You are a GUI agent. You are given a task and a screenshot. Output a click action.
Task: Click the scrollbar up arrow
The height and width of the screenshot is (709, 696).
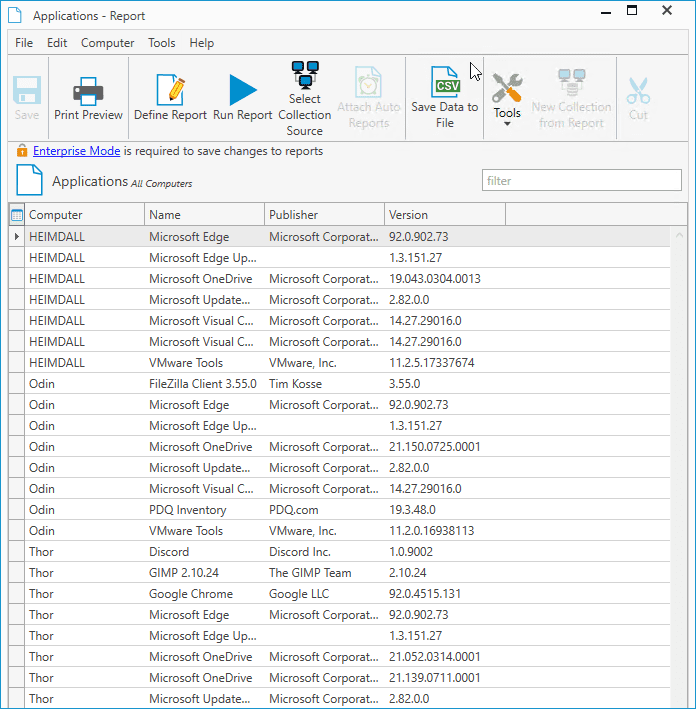point(679,235)
